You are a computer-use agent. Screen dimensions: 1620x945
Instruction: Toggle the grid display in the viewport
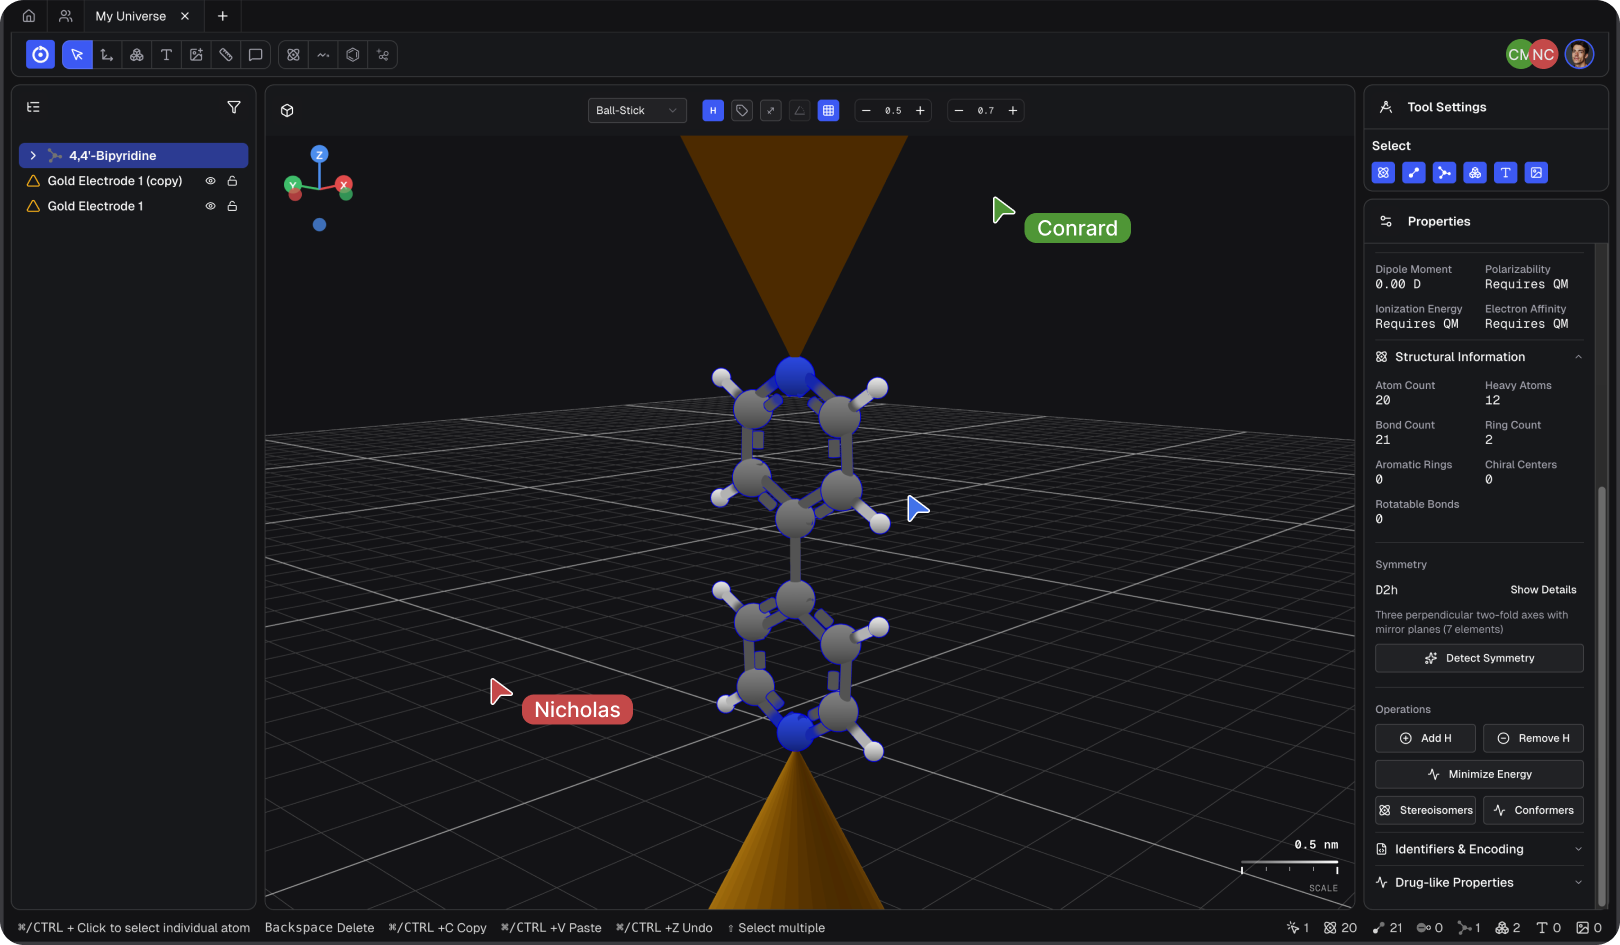(828, 110)
